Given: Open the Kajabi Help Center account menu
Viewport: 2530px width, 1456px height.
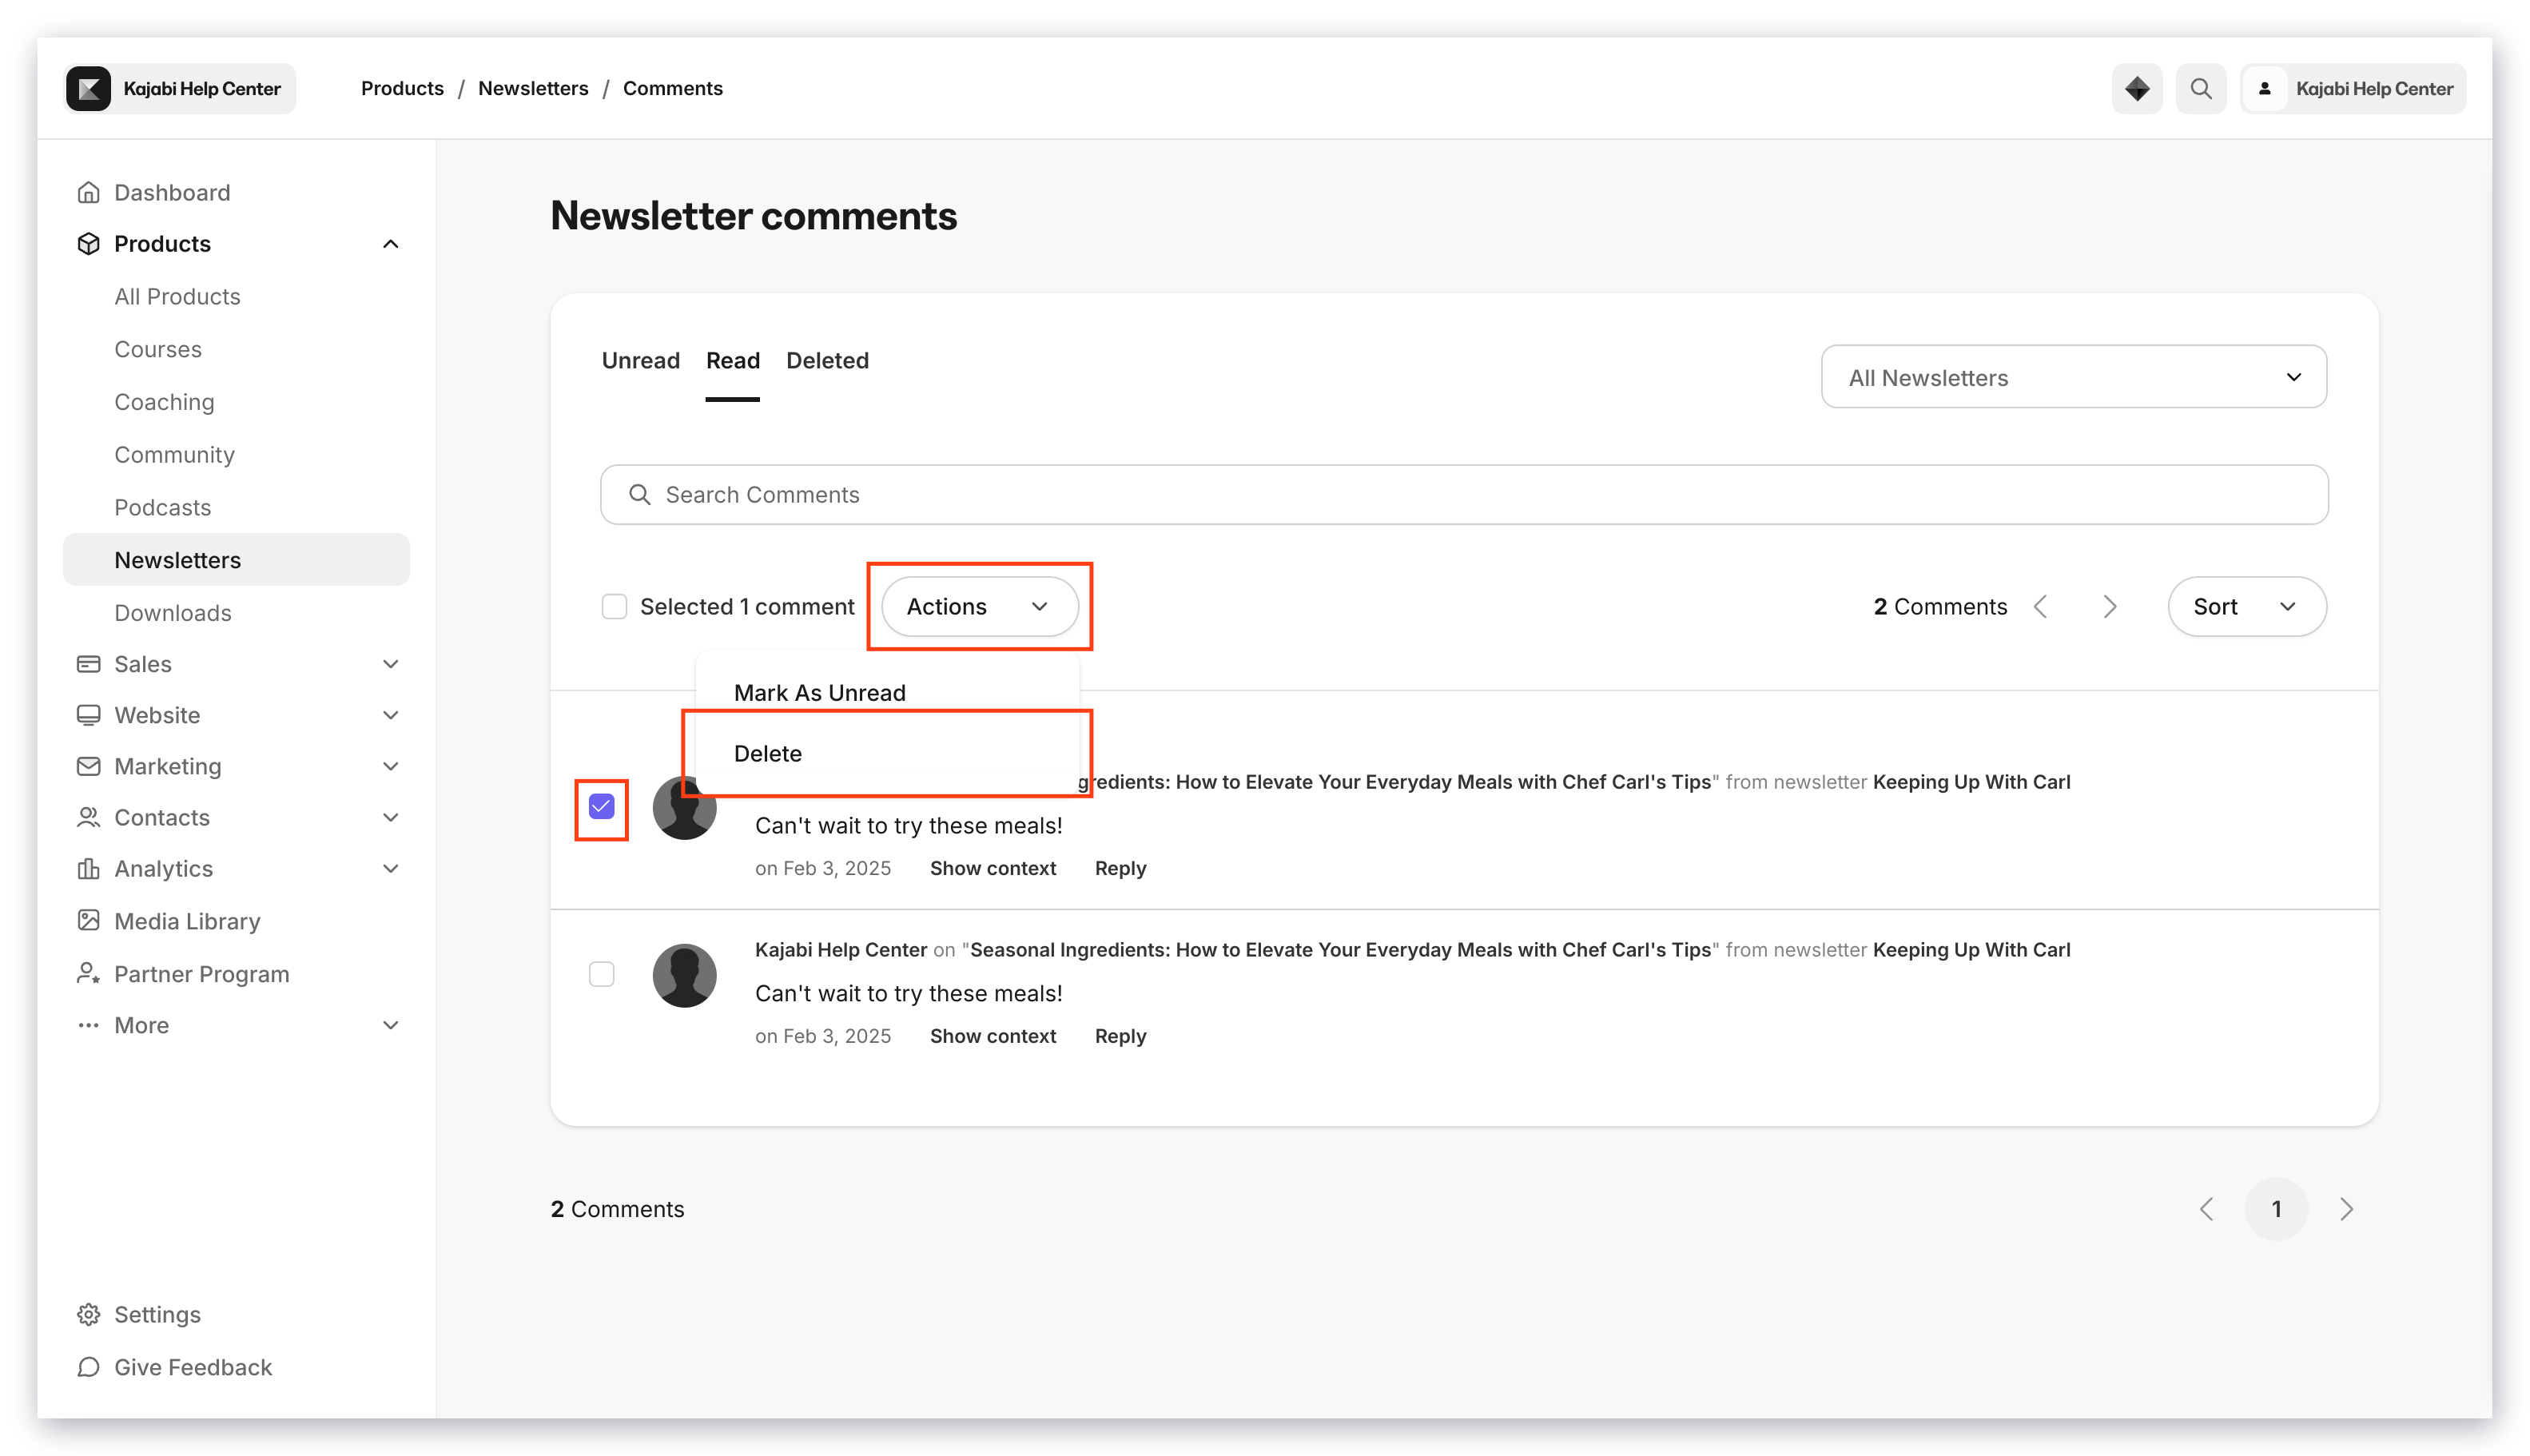Looking at the screenshot, I should (x=2352, y=88).
